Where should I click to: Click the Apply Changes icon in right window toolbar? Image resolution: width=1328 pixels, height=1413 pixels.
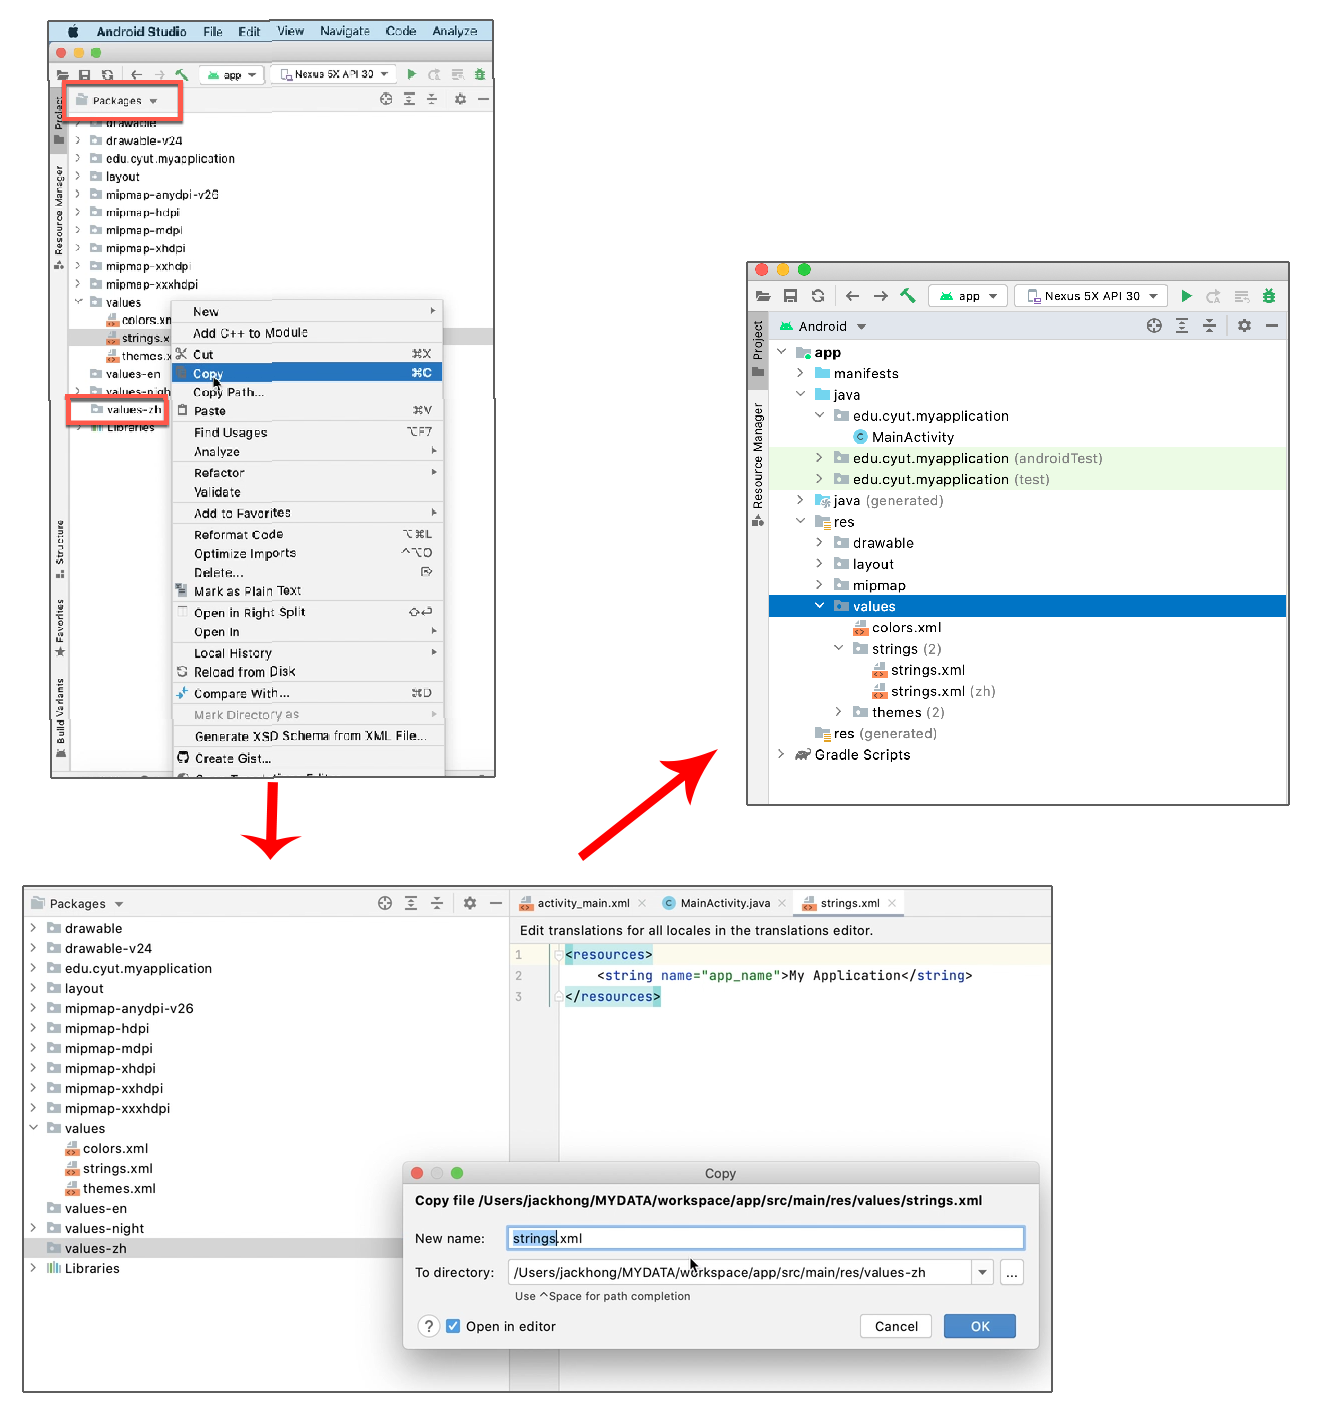1213,296
